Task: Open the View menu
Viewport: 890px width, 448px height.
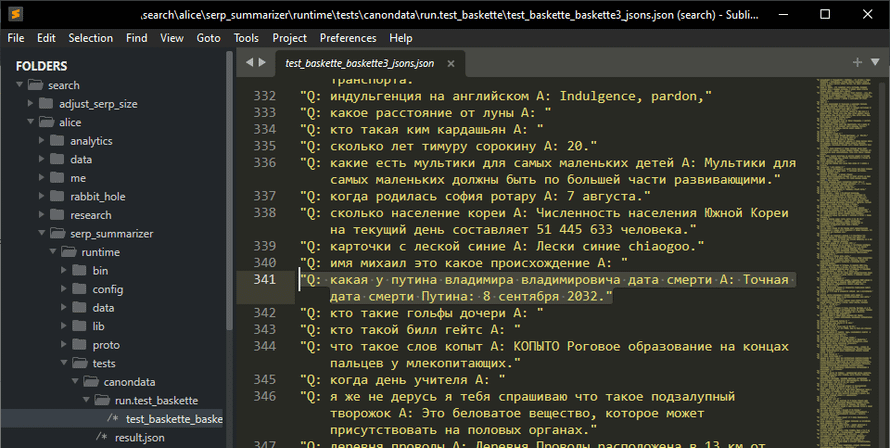Action: (172, 38)
